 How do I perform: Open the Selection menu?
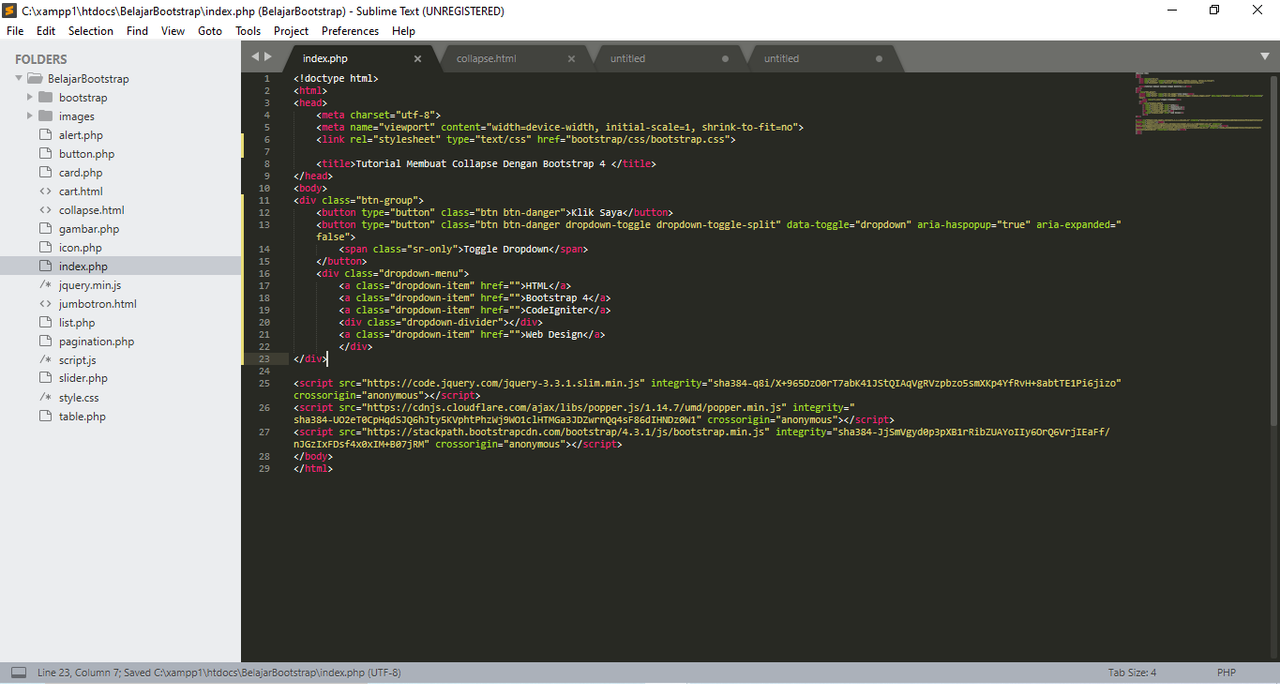91,31
